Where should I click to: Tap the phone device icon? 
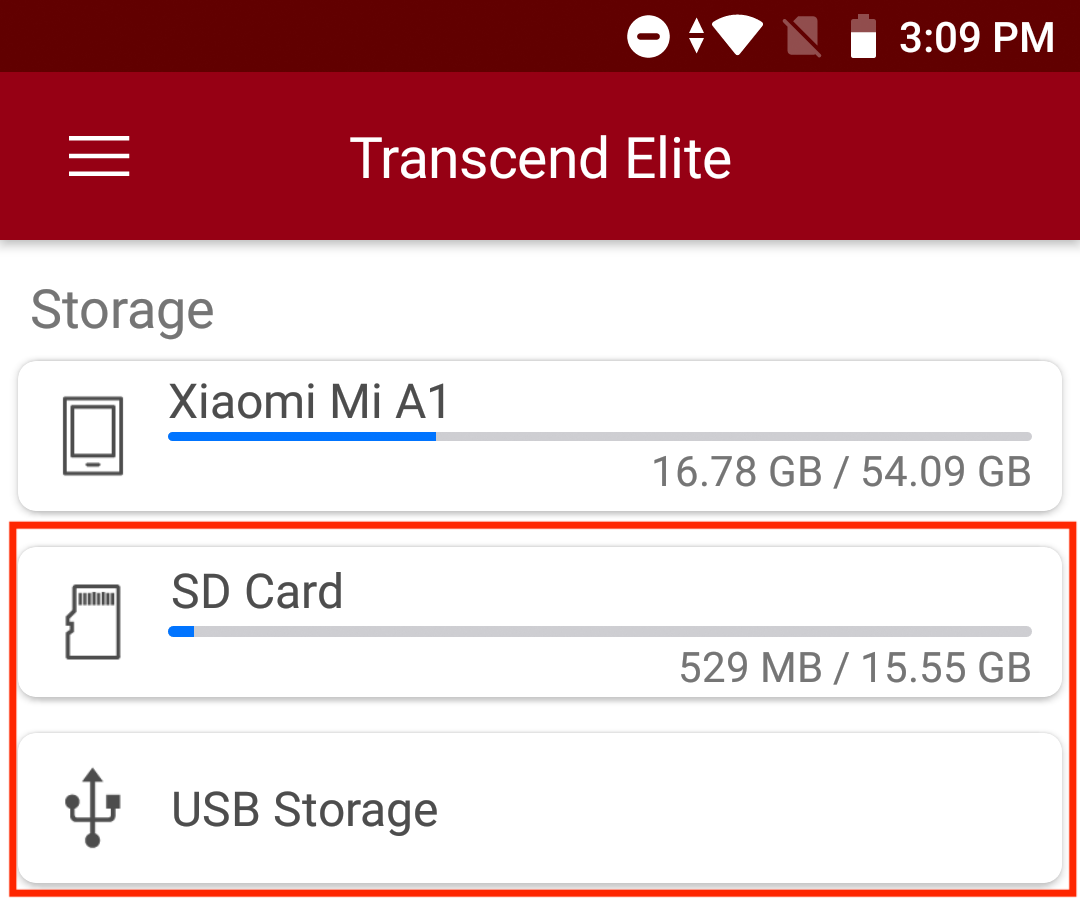tap(93, 436)
